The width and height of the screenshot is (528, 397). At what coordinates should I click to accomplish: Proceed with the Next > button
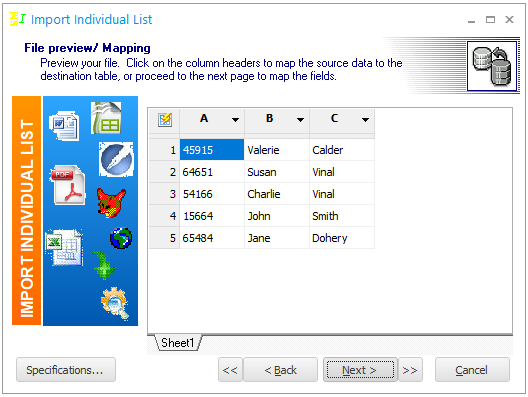click(360, 370)
